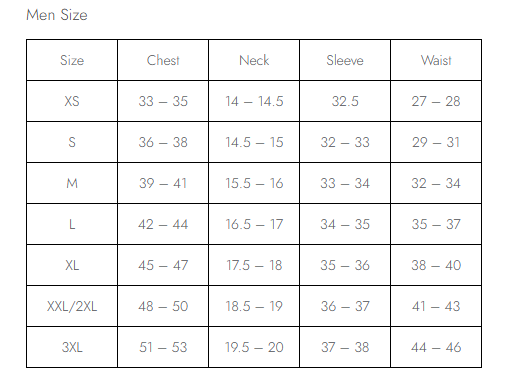Select the 3XL size label
Image resolution: width=508 pixels, height=381 pixels.
click(x=72, y=347)
